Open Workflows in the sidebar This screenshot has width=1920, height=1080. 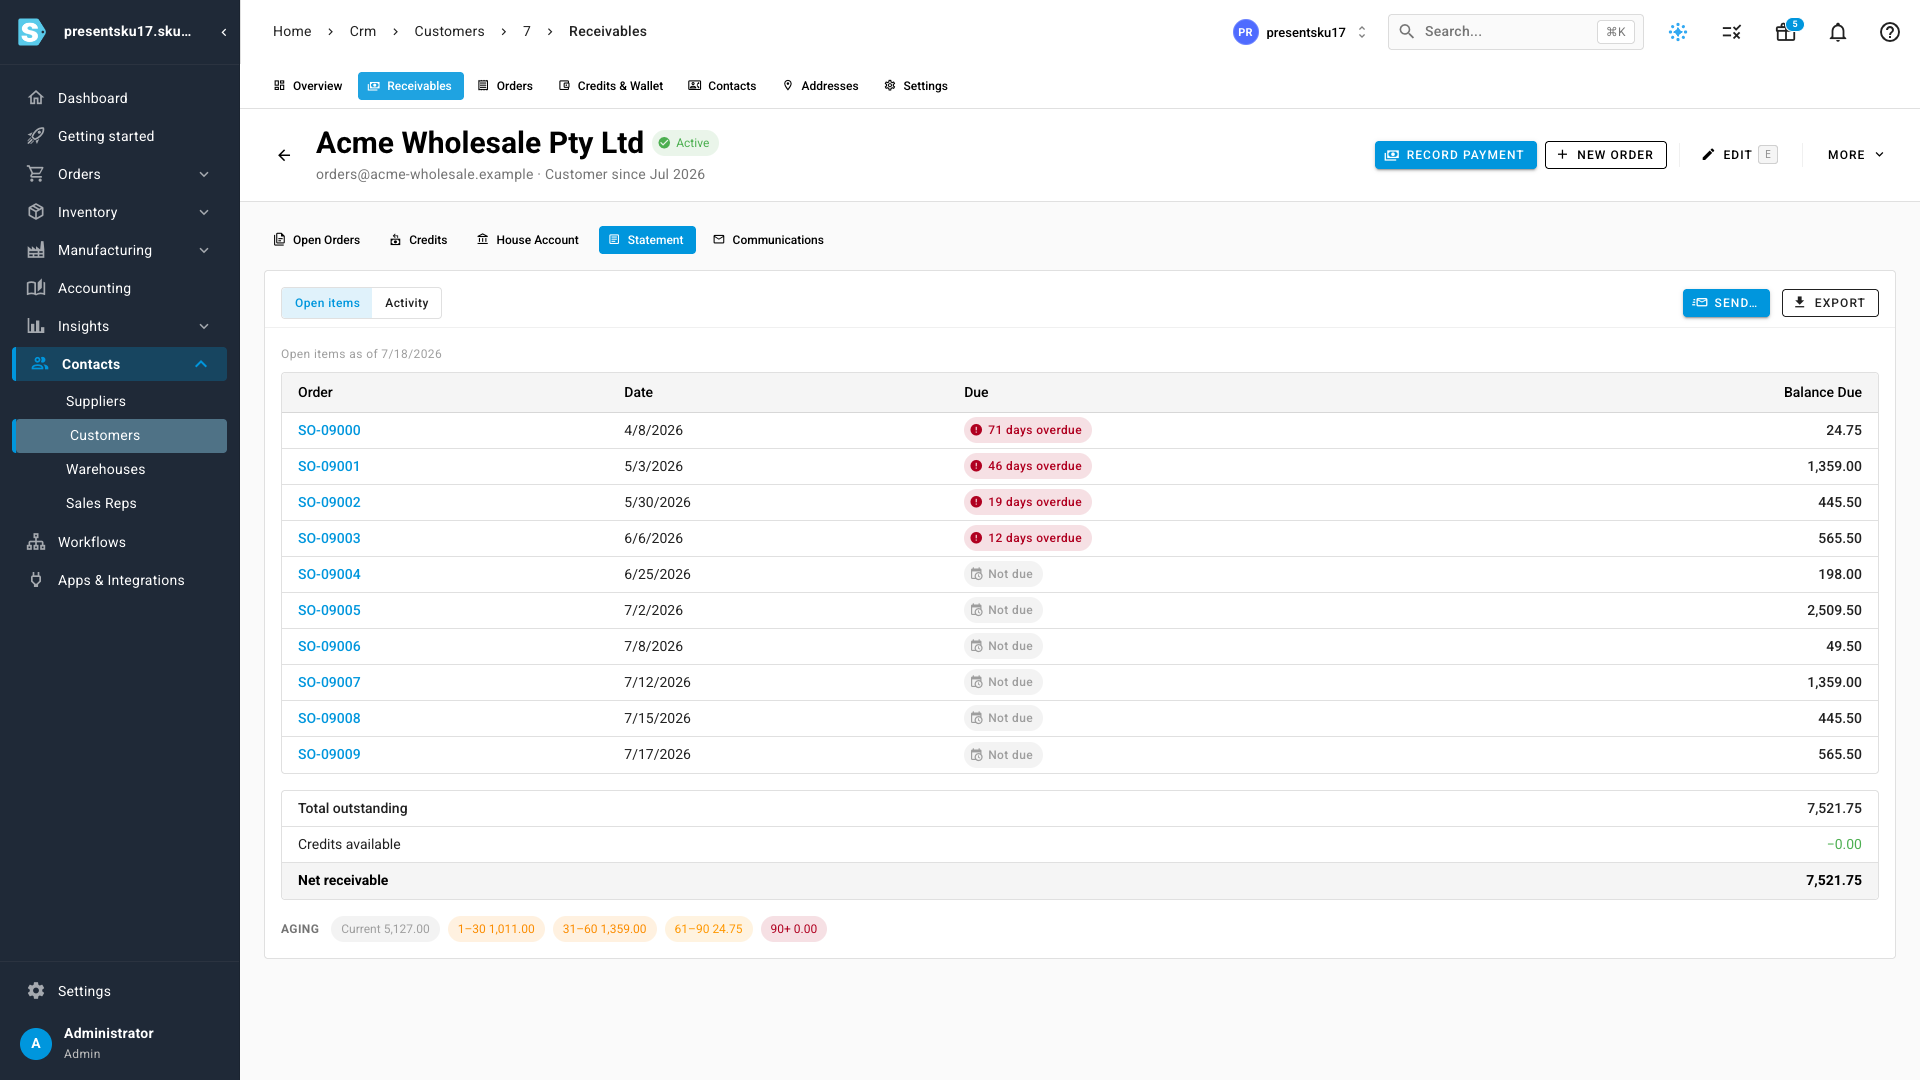120,542
